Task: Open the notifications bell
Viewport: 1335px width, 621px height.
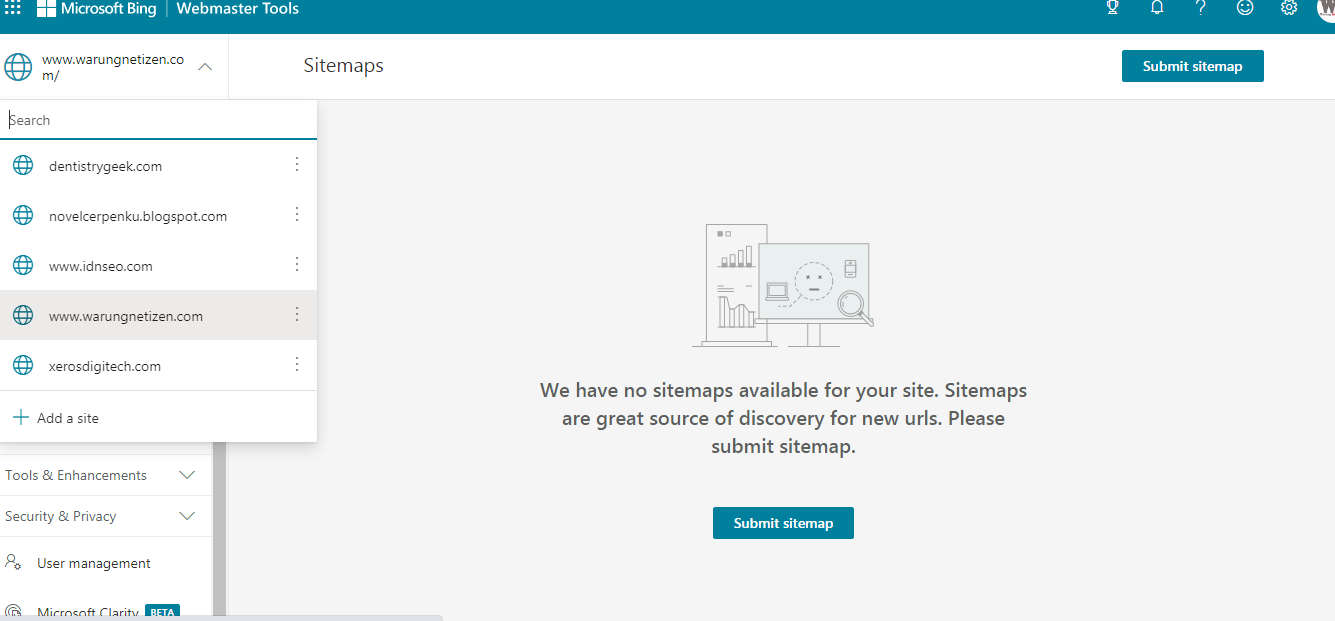Action: point(1157,8)
